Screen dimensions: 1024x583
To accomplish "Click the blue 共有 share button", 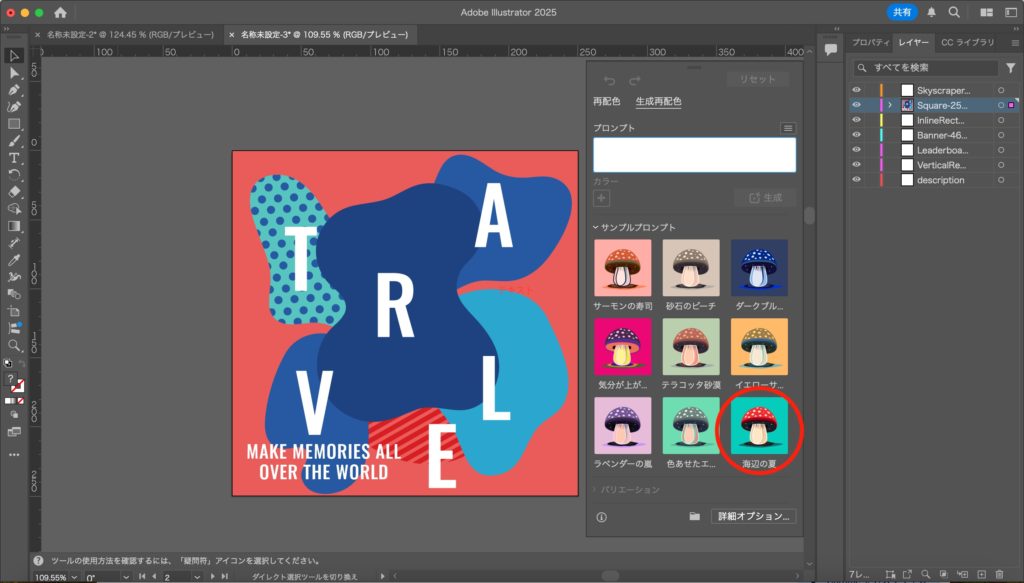I will click(x=902, y=12).
